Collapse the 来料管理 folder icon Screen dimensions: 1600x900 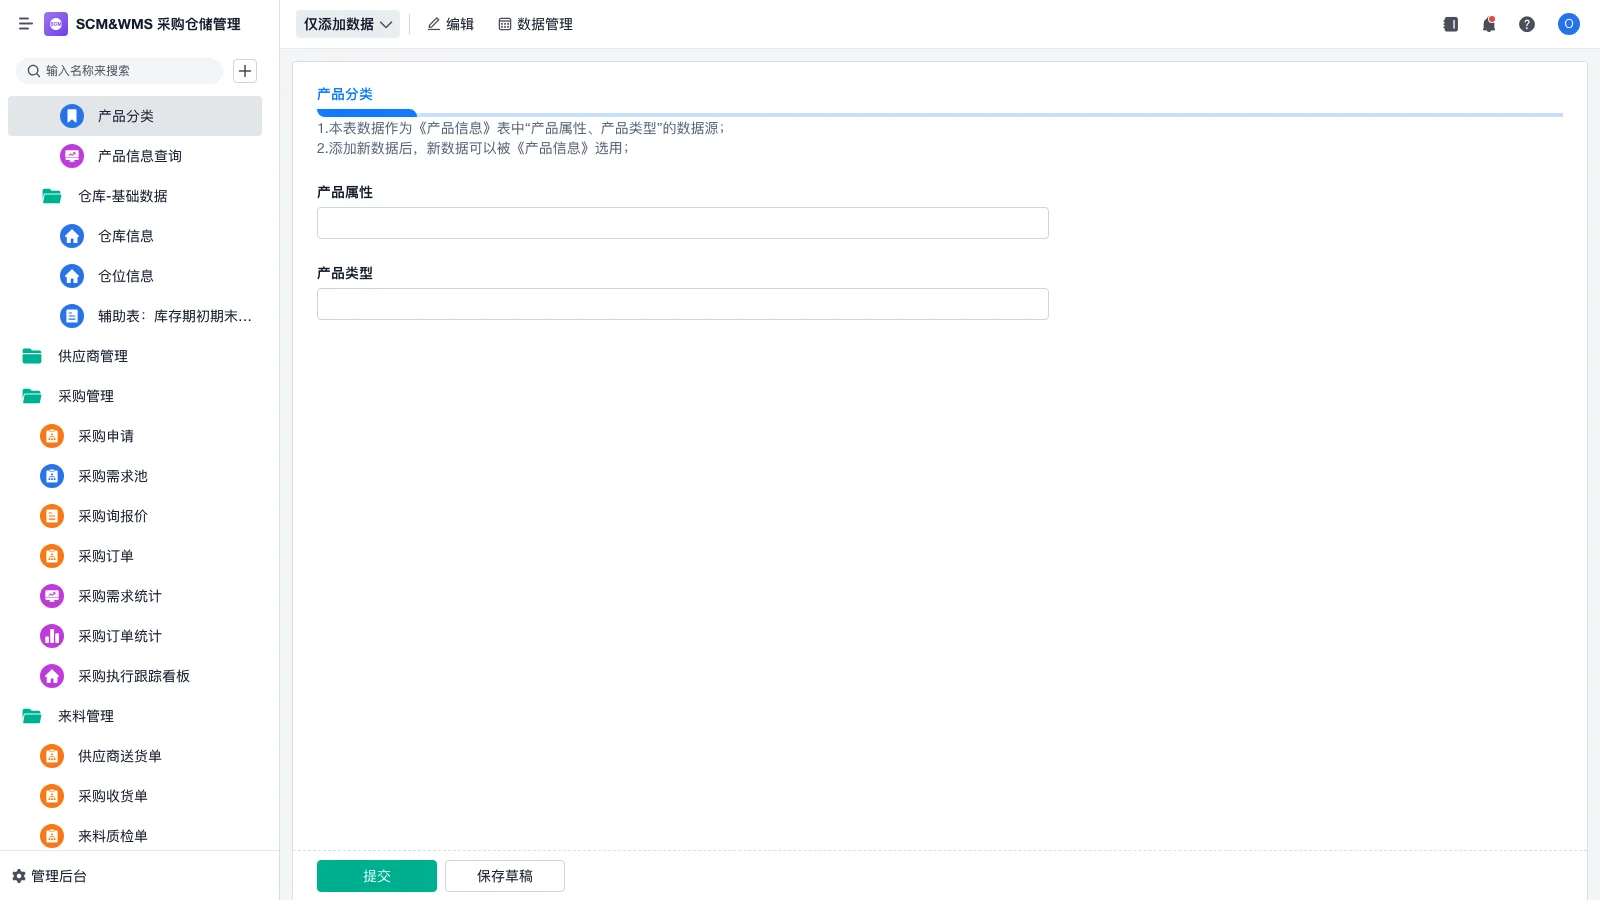(32, 716)
